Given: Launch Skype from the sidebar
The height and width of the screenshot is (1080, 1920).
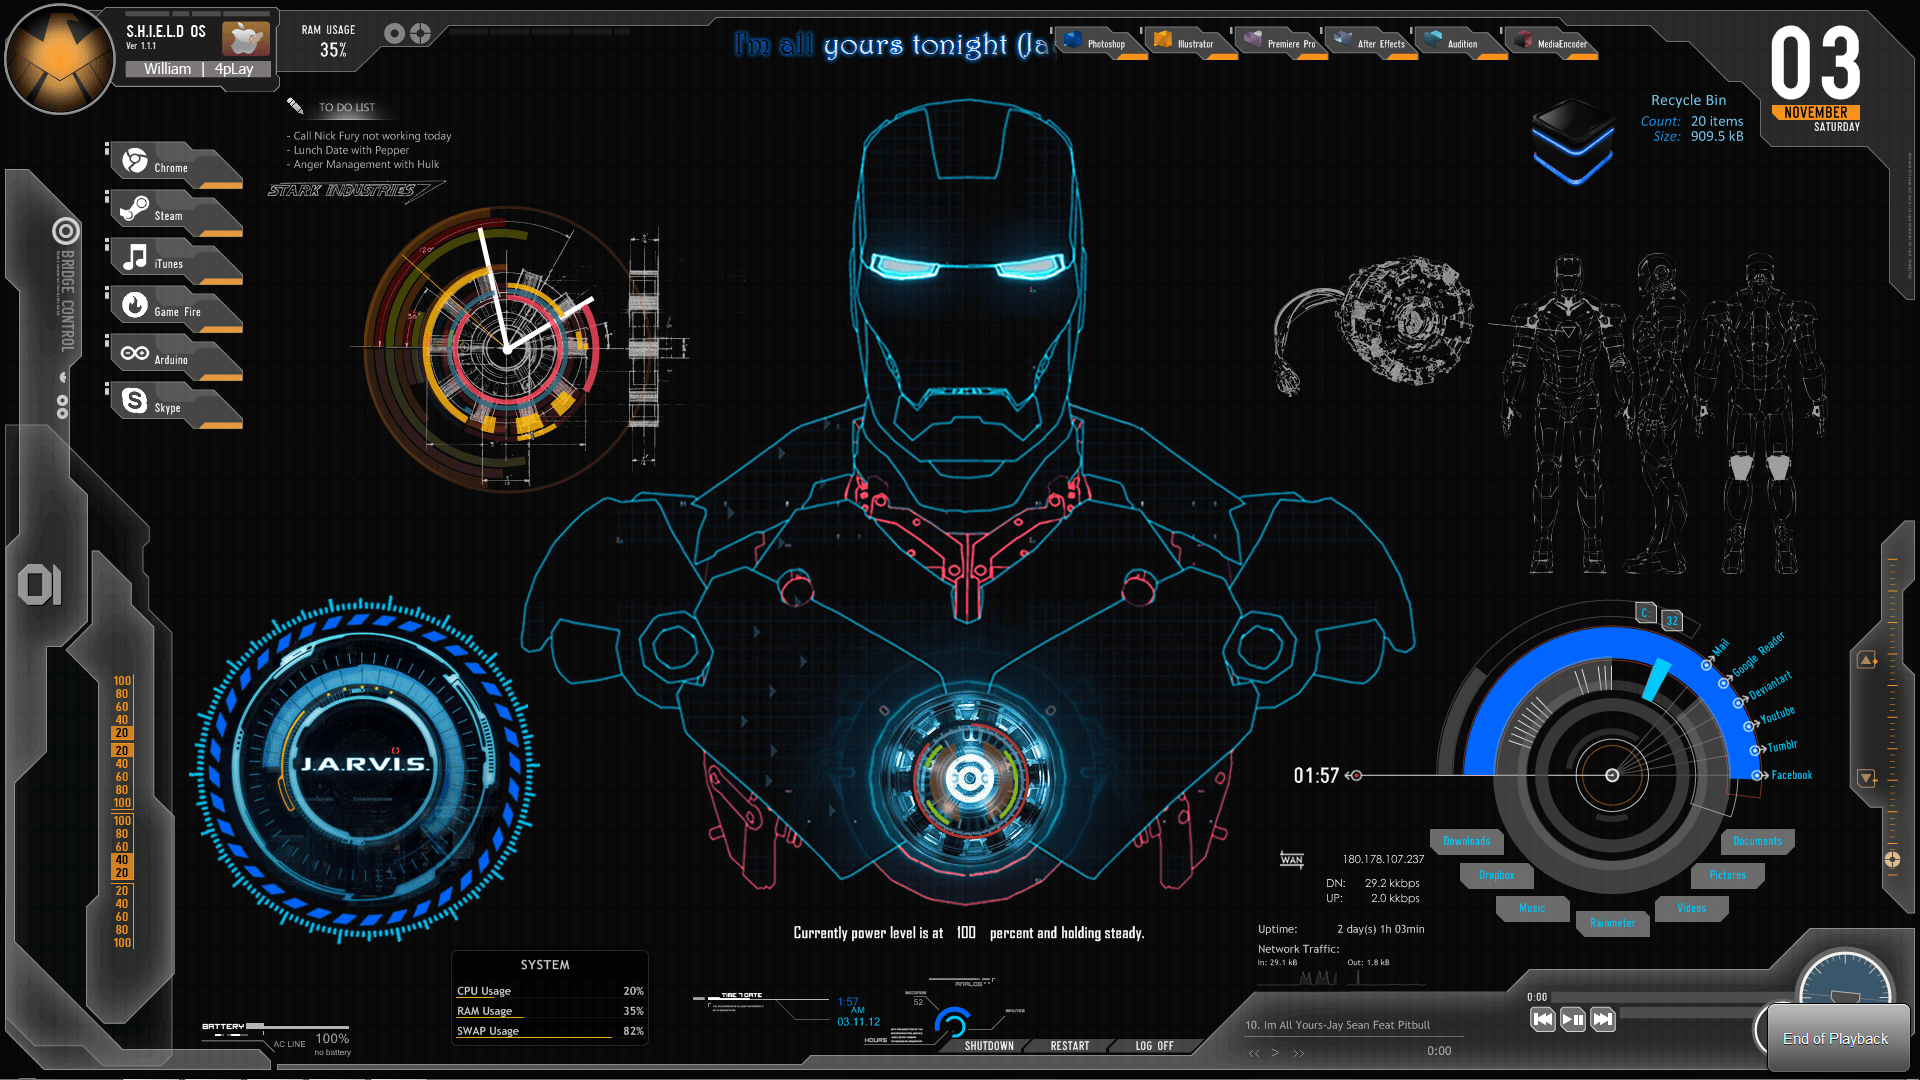Looking at the screenshot, I should (x=175, y=405).
